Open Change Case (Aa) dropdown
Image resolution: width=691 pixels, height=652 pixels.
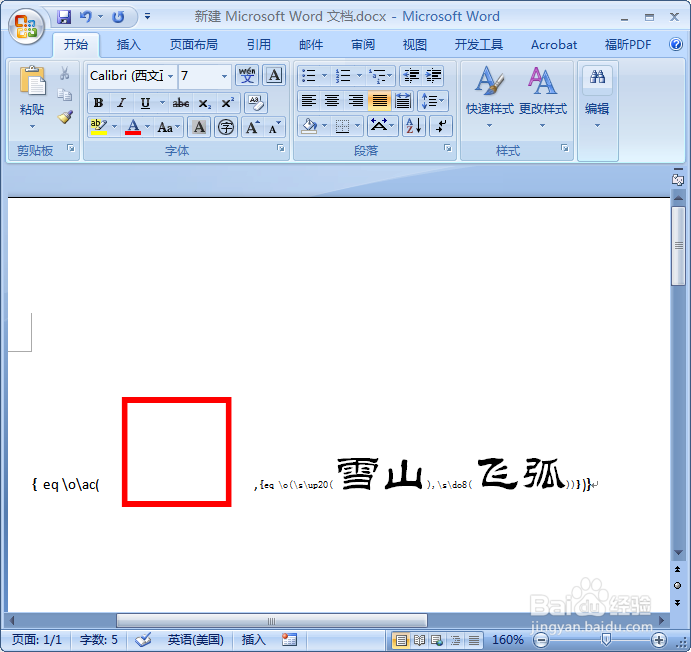(x=169, y=127)
